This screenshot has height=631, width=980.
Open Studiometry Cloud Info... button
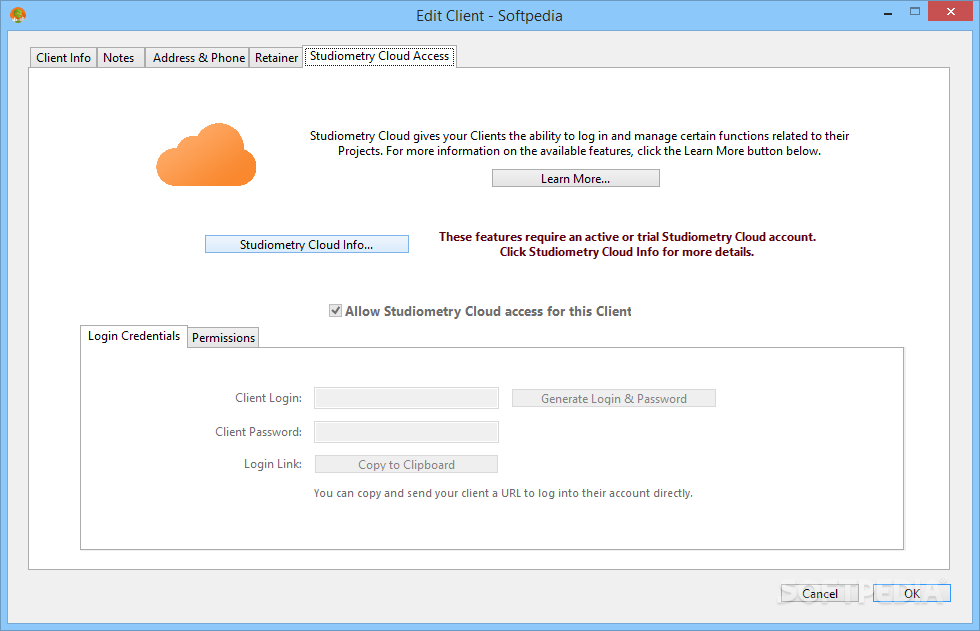307,244
